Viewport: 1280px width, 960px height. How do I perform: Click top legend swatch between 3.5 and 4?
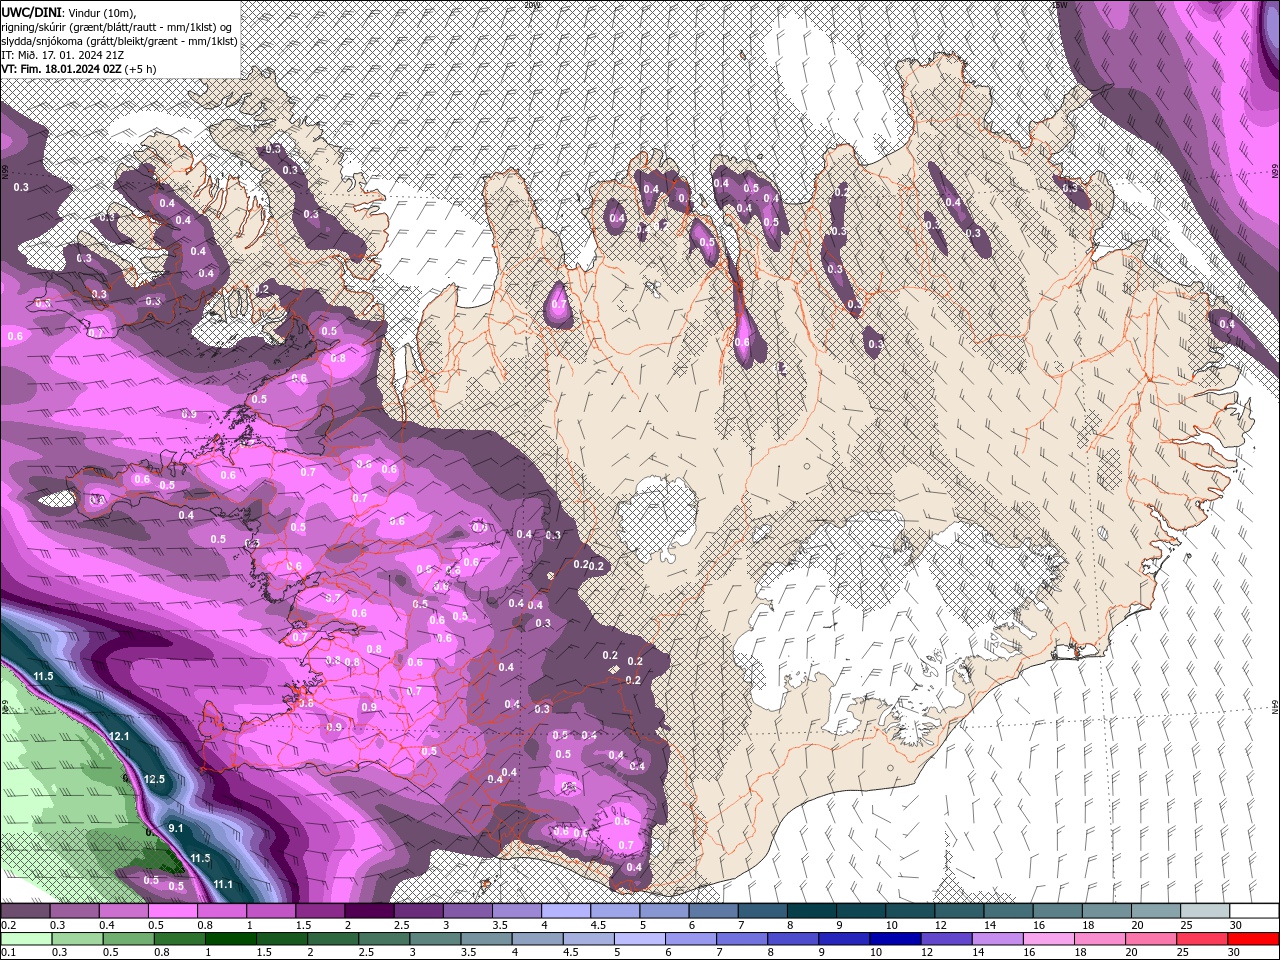click(517, 911)
